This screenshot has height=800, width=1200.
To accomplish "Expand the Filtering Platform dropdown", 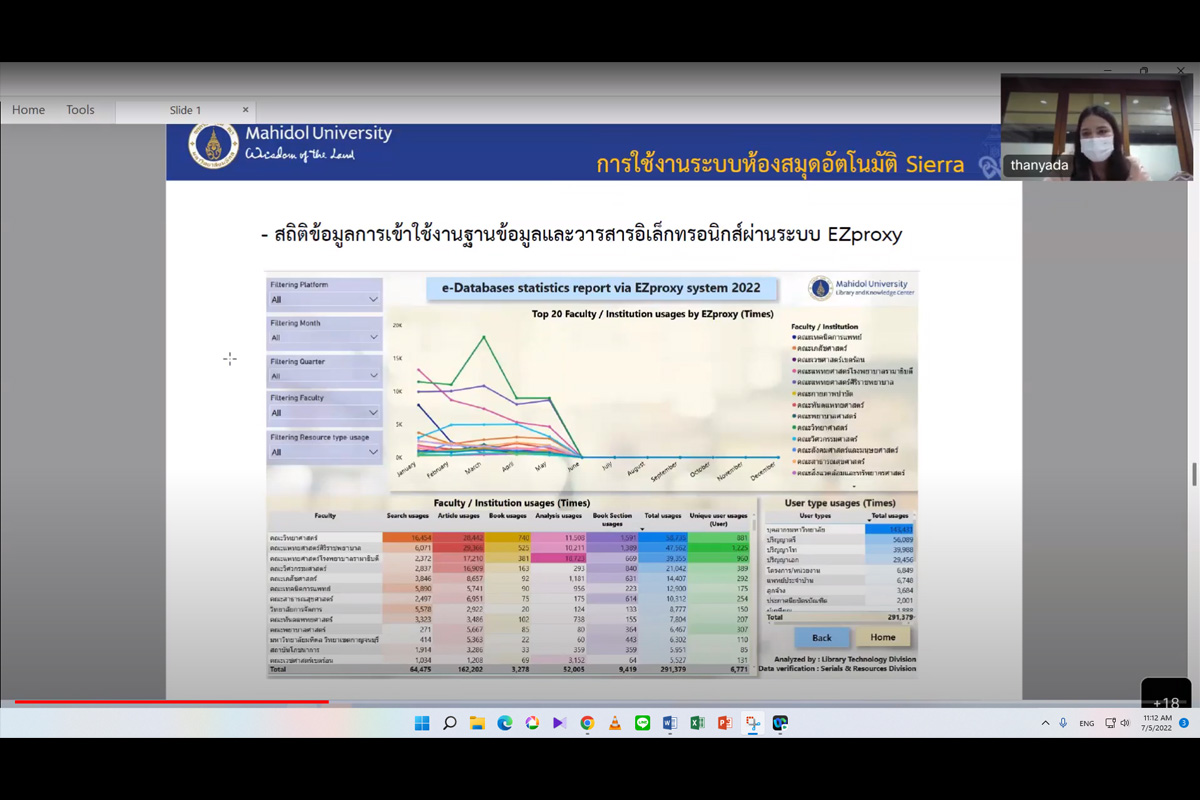I will (324, 299).
